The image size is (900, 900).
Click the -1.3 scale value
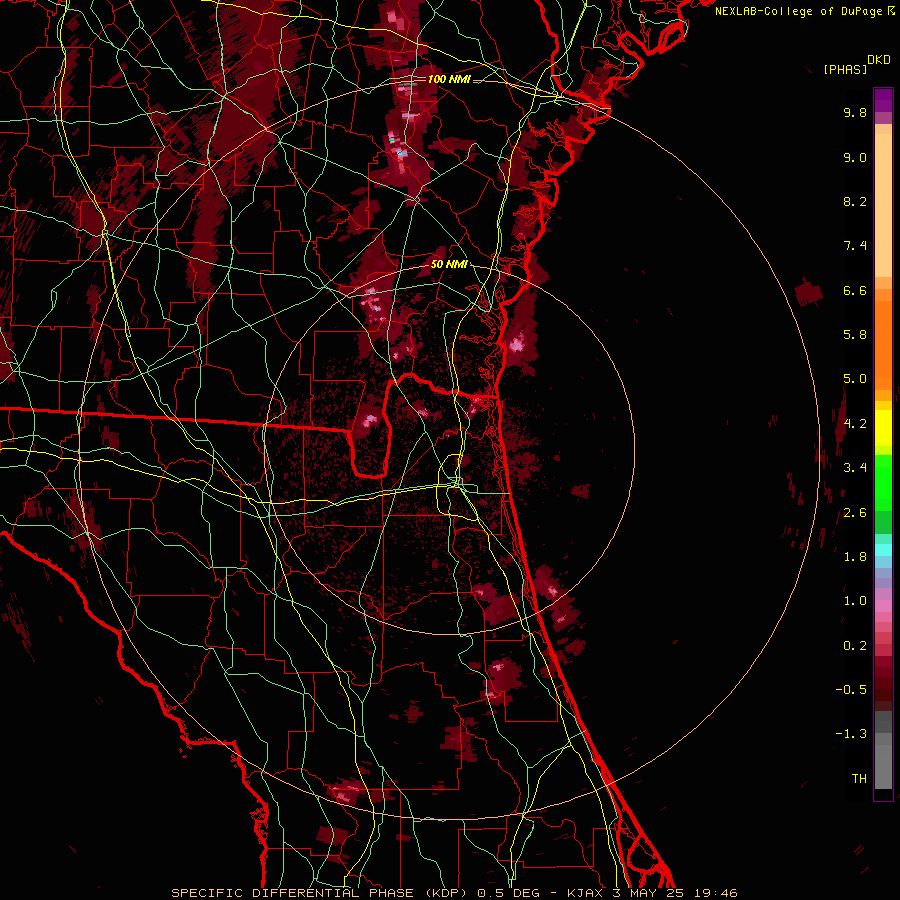point(851,734)
